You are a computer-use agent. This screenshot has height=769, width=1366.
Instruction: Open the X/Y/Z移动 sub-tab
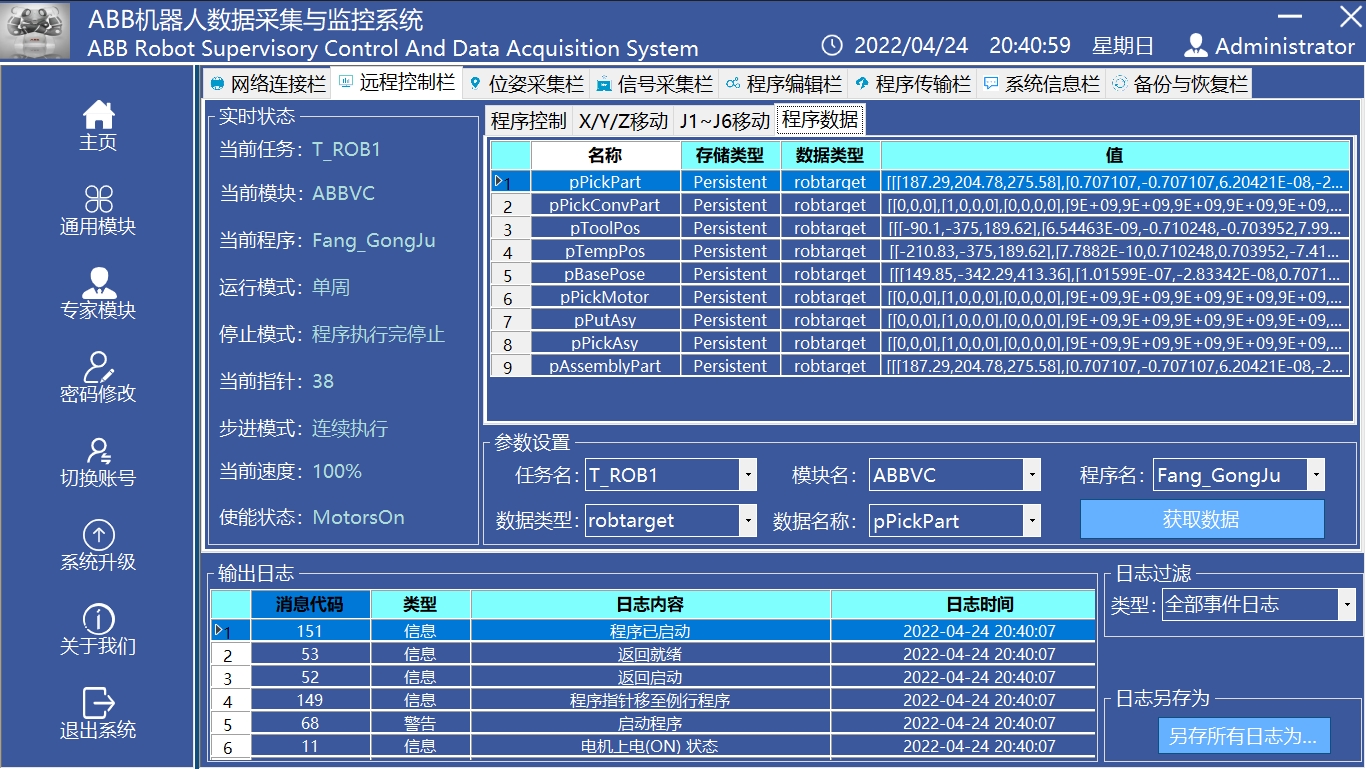coord(623,121)
